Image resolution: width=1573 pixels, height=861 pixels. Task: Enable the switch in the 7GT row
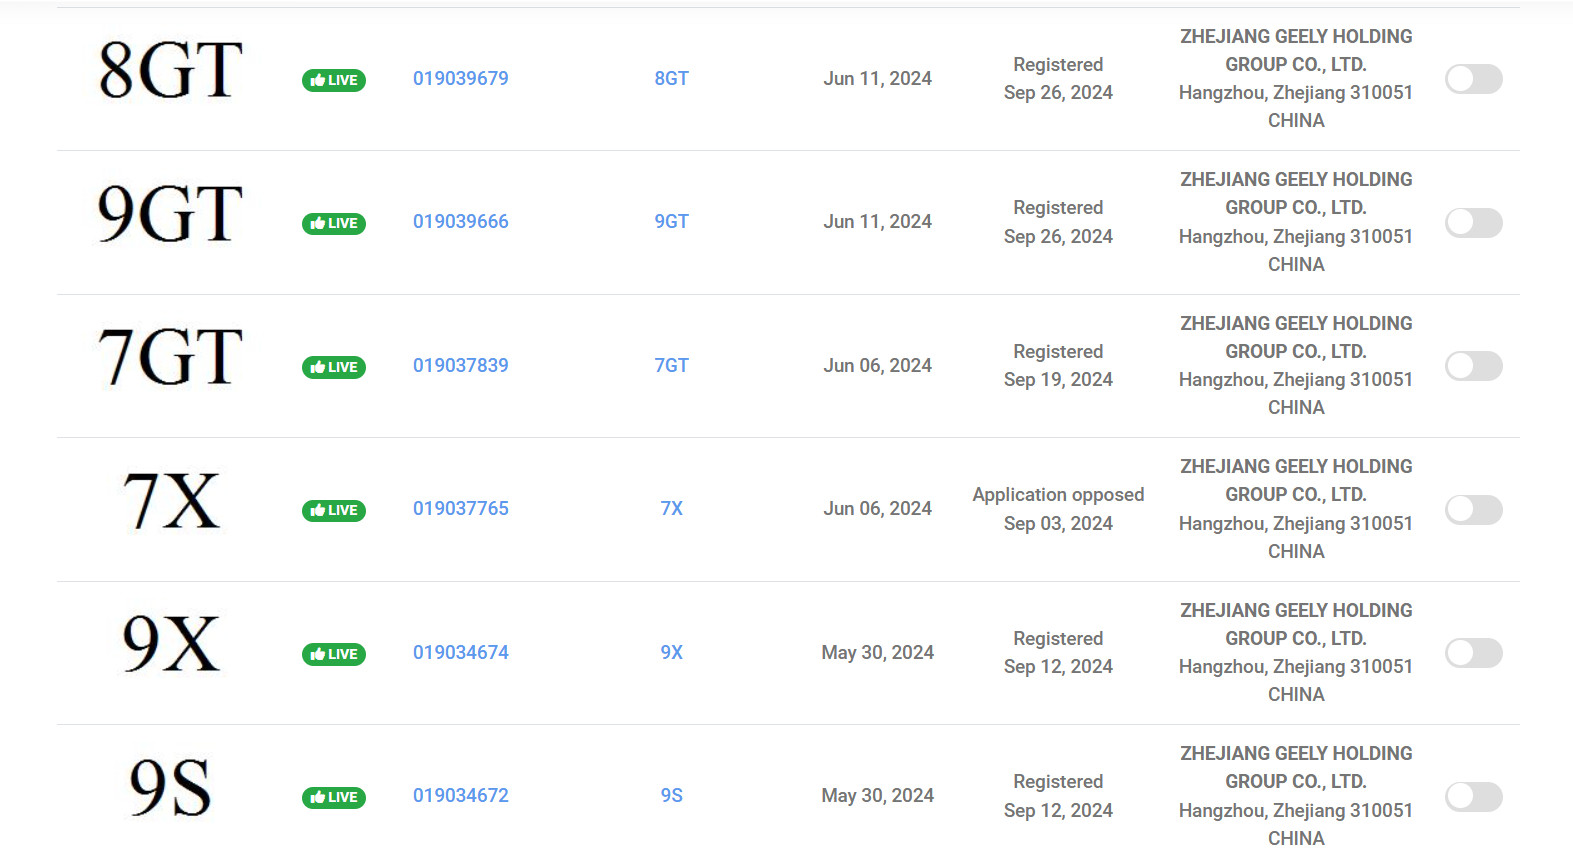coord(1474,366)
